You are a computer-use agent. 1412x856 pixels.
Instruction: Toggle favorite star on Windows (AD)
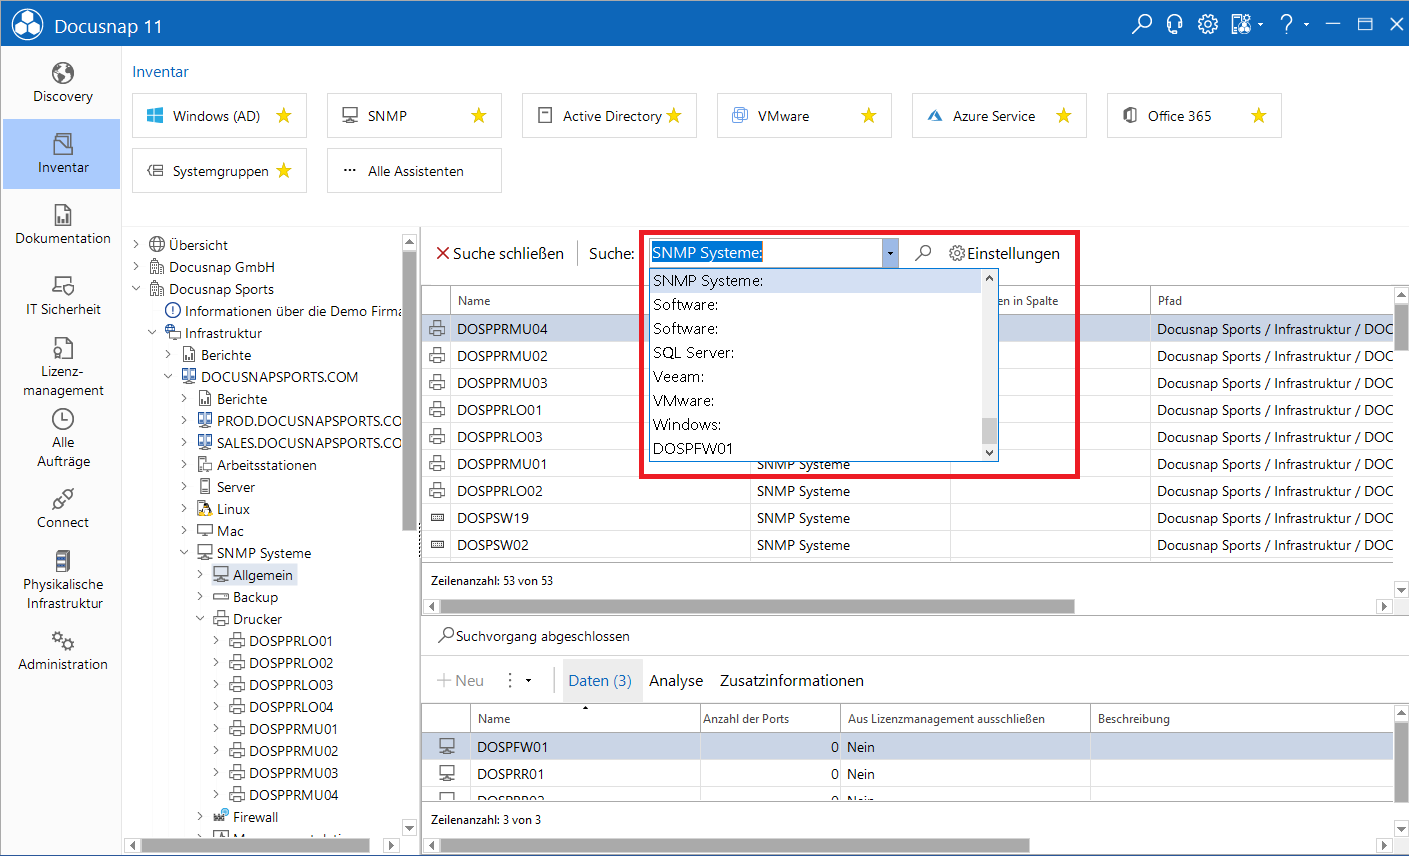click(x=284, y=116)
